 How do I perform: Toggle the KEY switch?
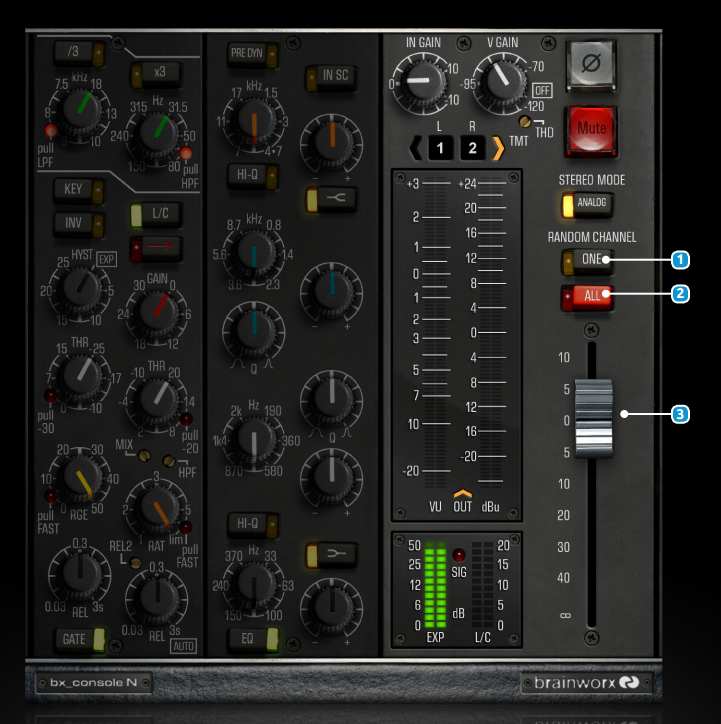(78, 190)
